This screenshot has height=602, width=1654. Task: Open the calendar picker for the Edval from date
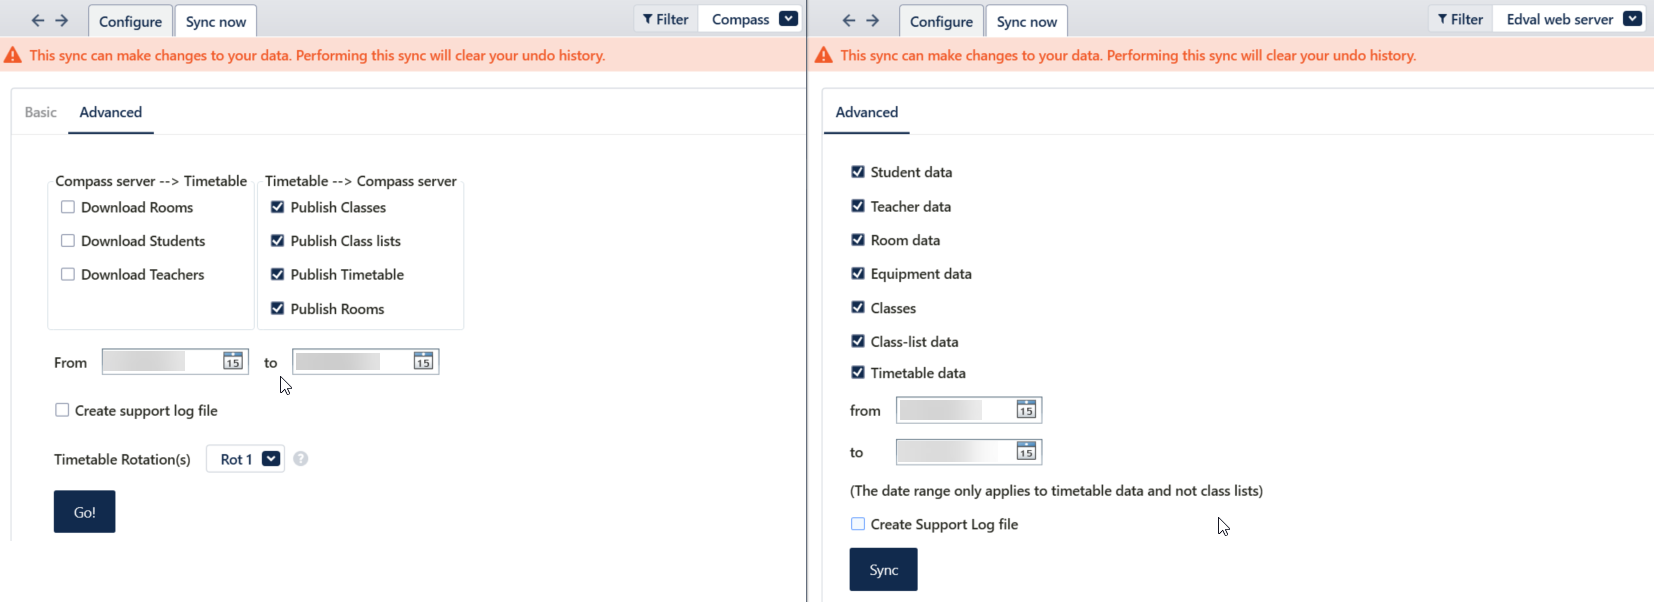pos(1026,409)
